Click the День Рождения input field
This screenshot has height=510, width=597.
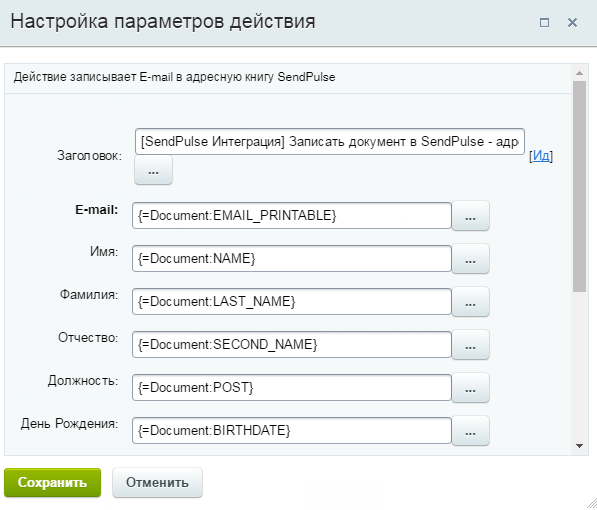[x=292, y=431]
